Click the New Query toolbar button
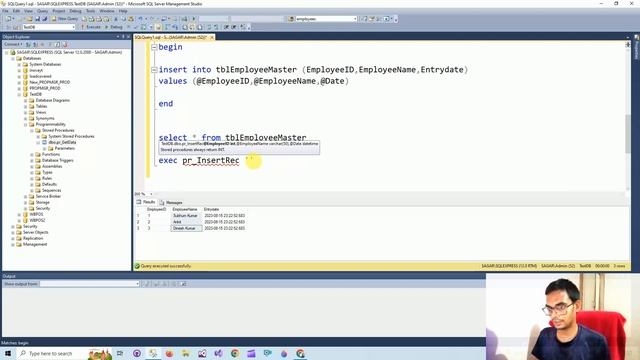 pyautogui.click(x=65, y=19)
